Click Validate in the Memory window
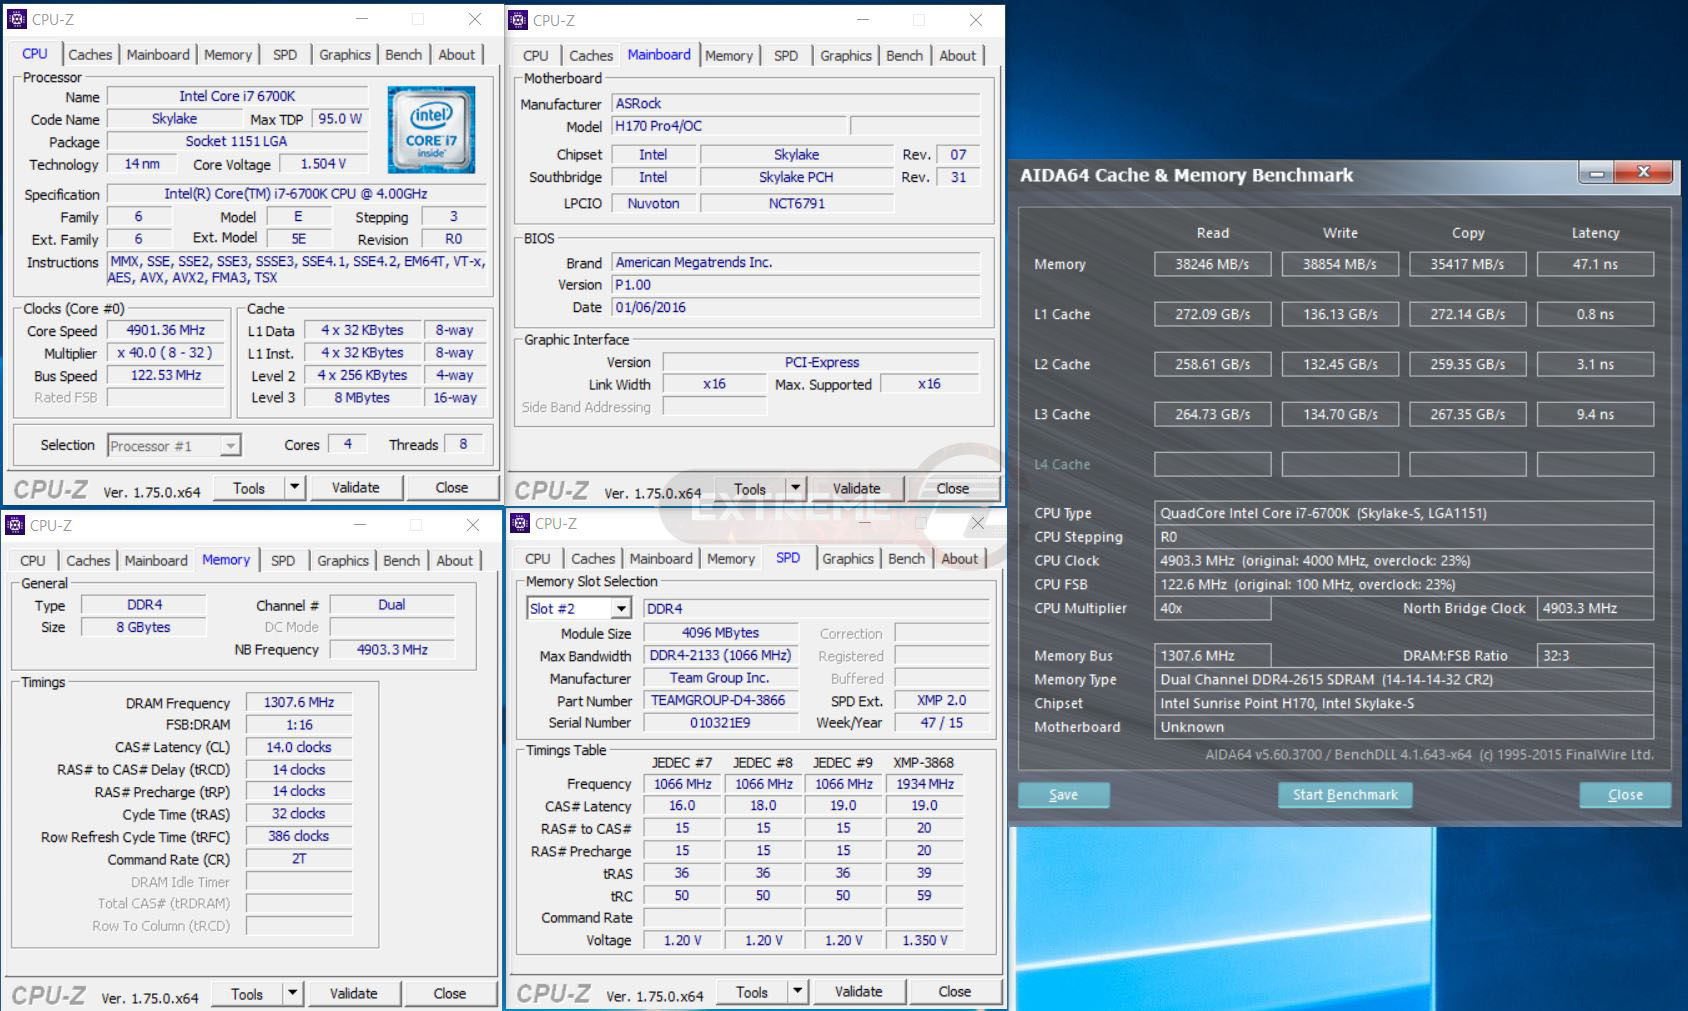Viewport: 1688px width, 1011px height. point(353,994)
